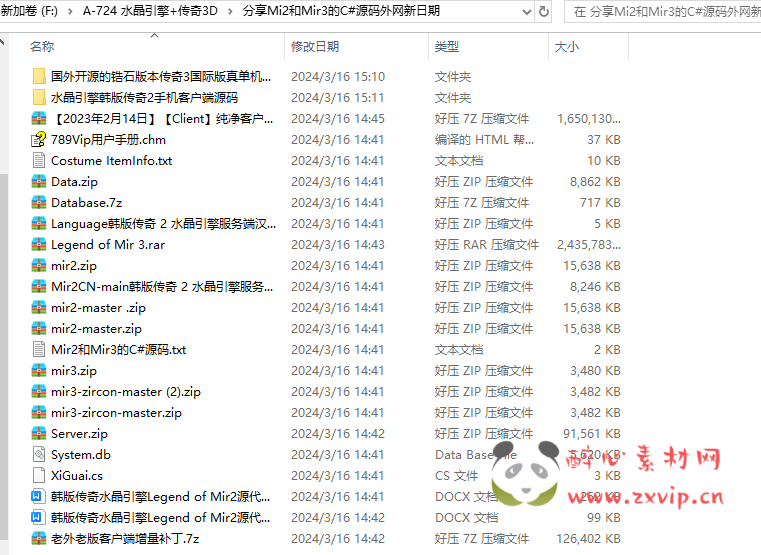Go to 新加卷 (F:) in breadcrumb
Viewport: 761px width, 555px height.
[x=29, y=11]
